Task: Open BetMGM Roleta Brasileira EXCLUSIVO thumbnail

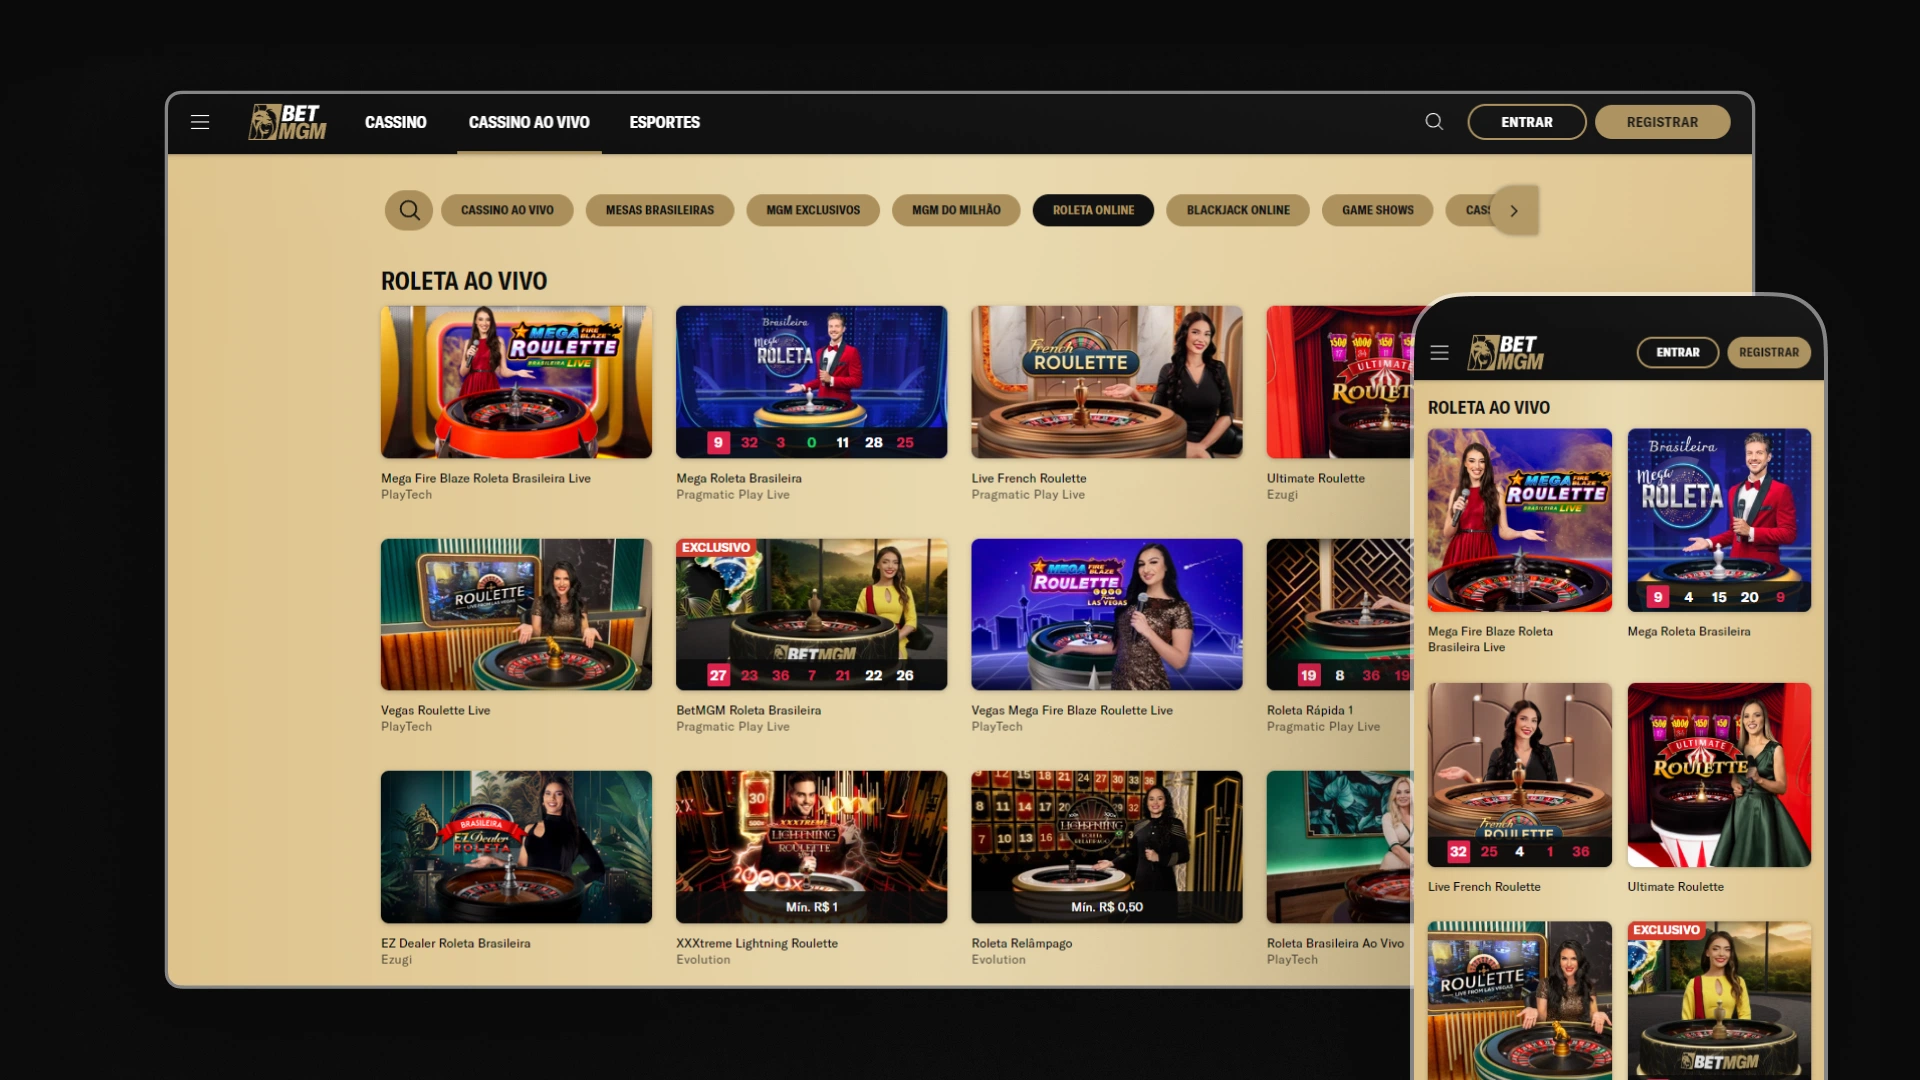Action: coord(811,614)
